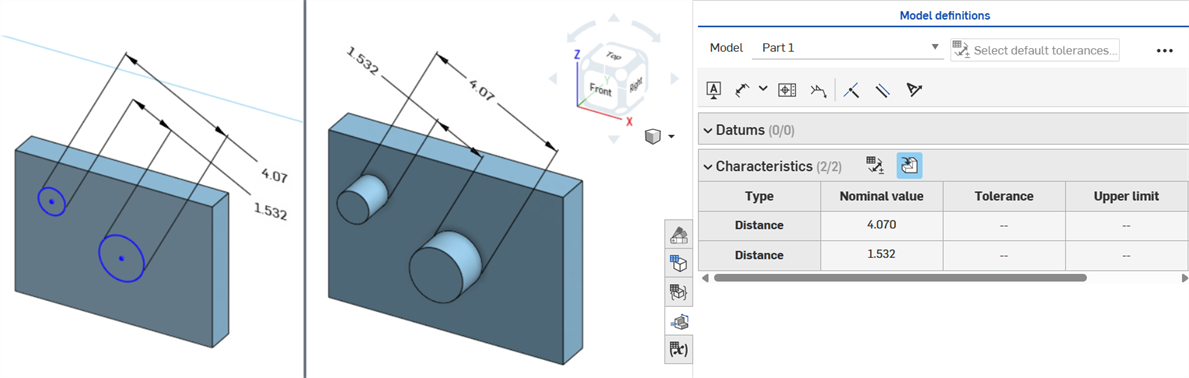Choose the parallel lines tool icon
The width and height of the screenshot is (1189, 378).
(x=883, y=90)
